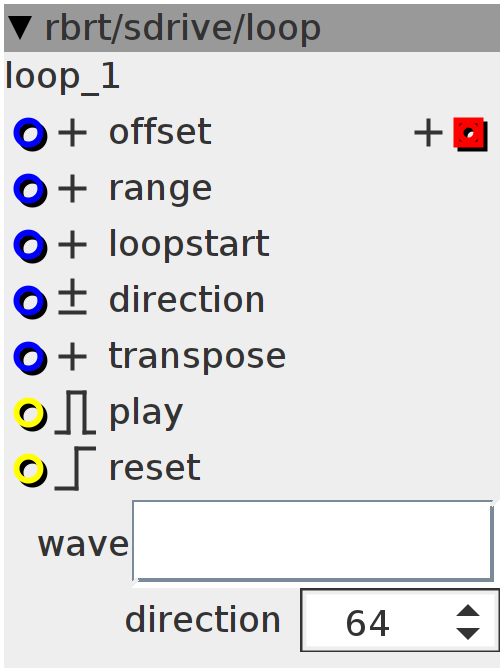Viewport: 504px width, 672px height.
Task: Click the blue transpose inlet circle
Action: pos(30,358)
